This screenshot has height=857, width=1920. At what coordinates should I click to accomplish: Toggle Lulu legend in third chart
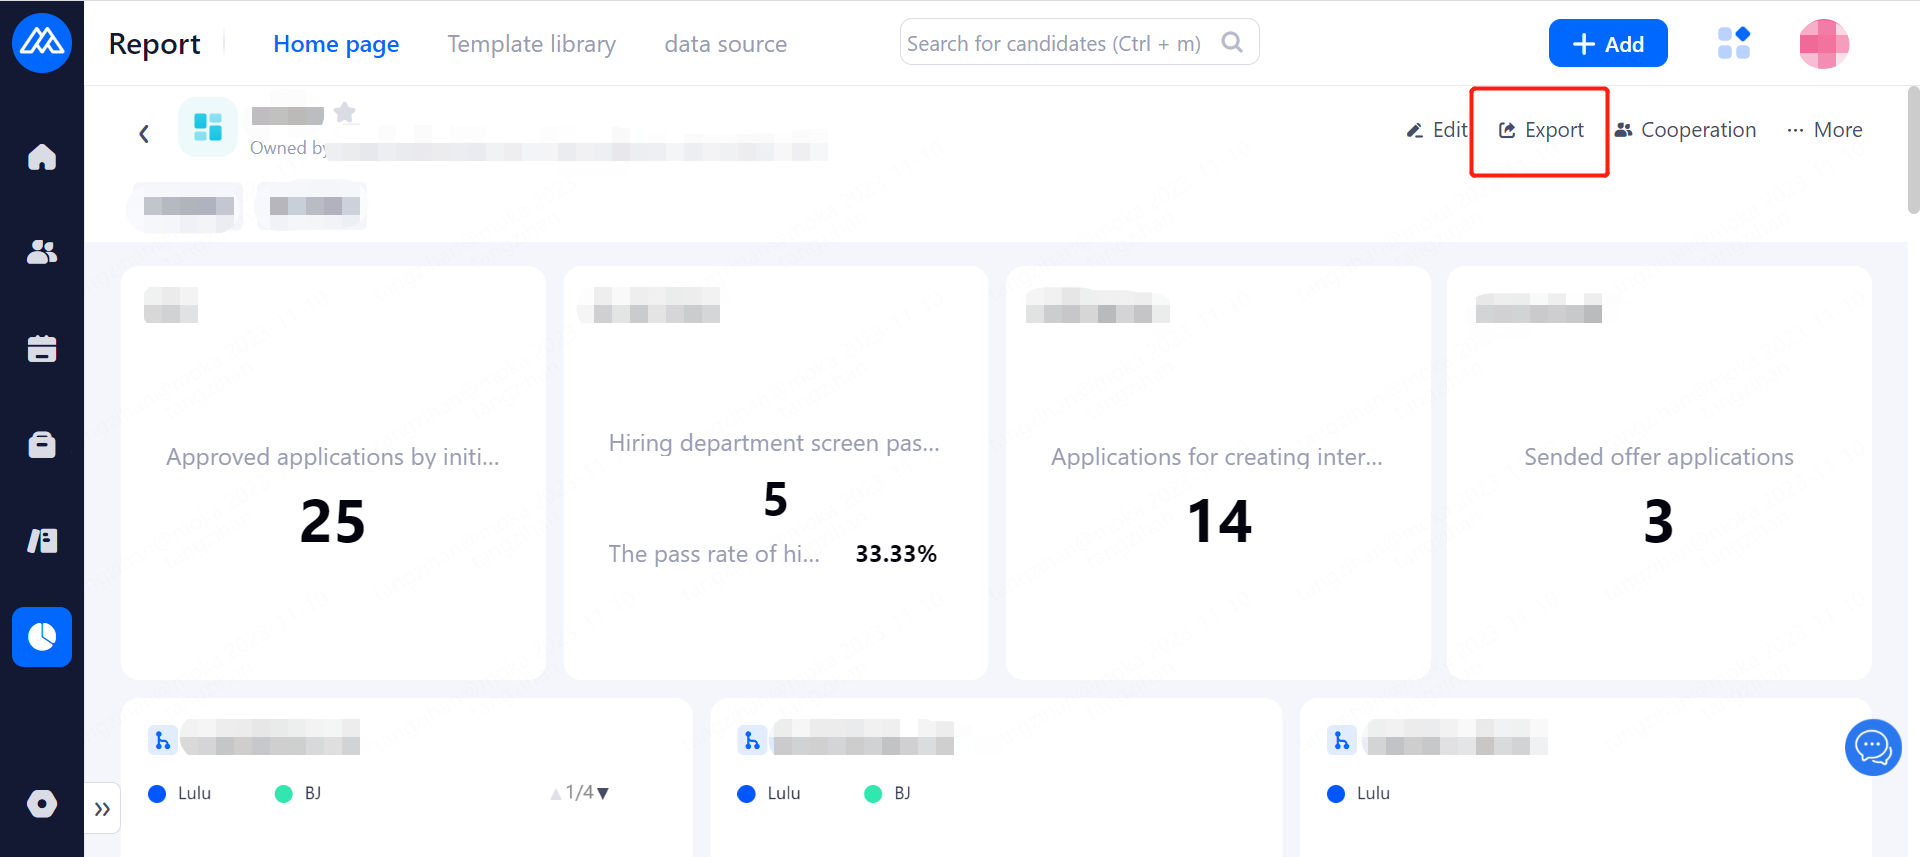coord(1359,793)
